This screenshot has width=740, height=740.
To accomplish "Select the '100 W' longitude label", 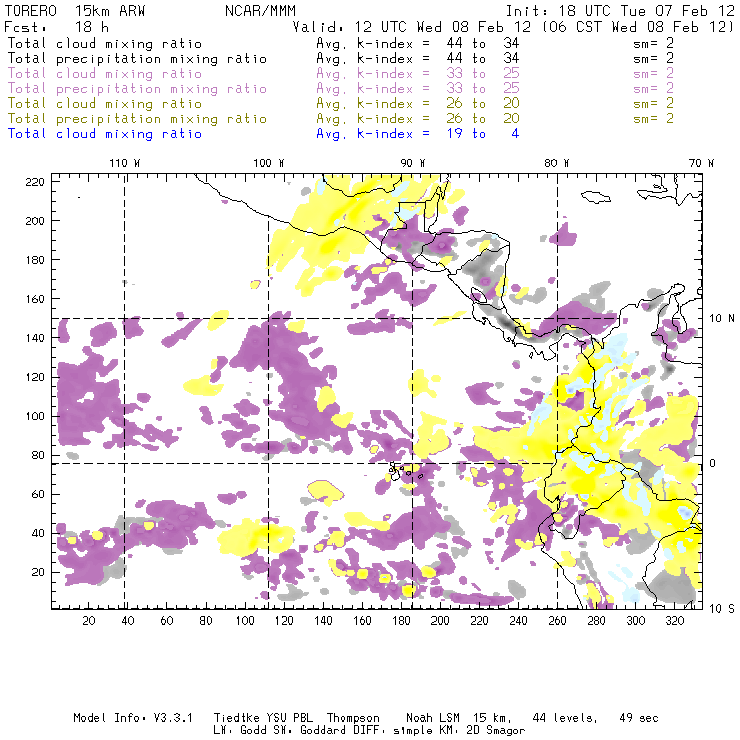I will 269,163.
